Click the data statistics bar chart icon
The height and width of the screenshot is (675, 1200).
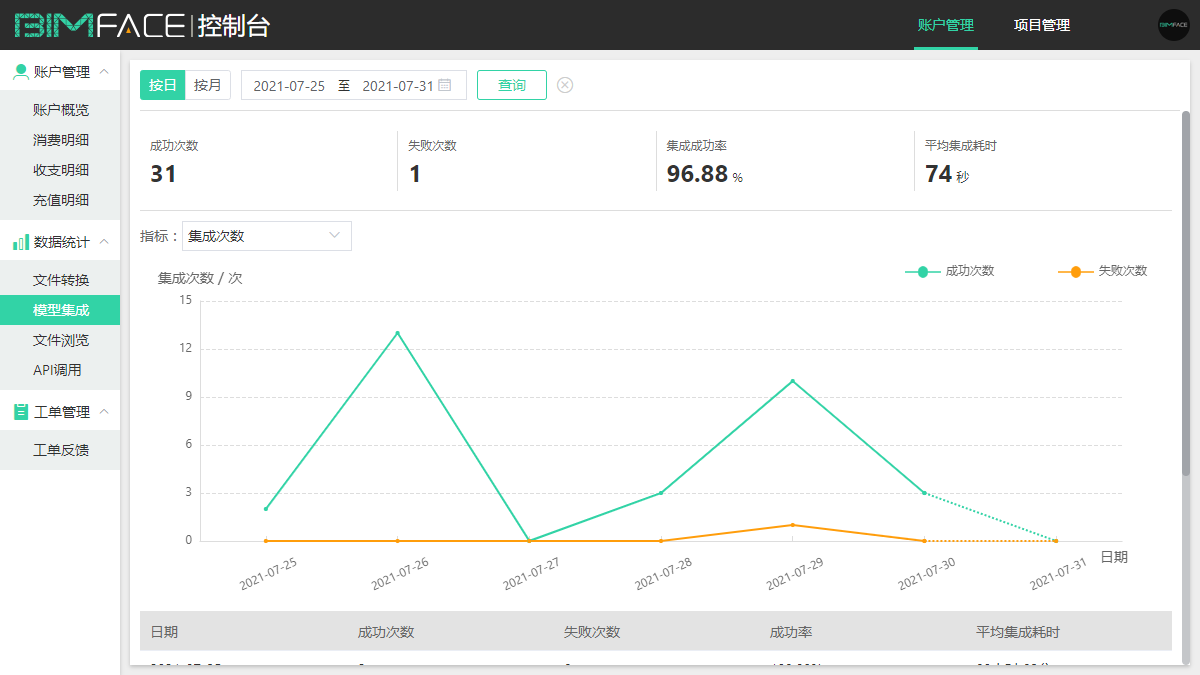tap(20, 242)
